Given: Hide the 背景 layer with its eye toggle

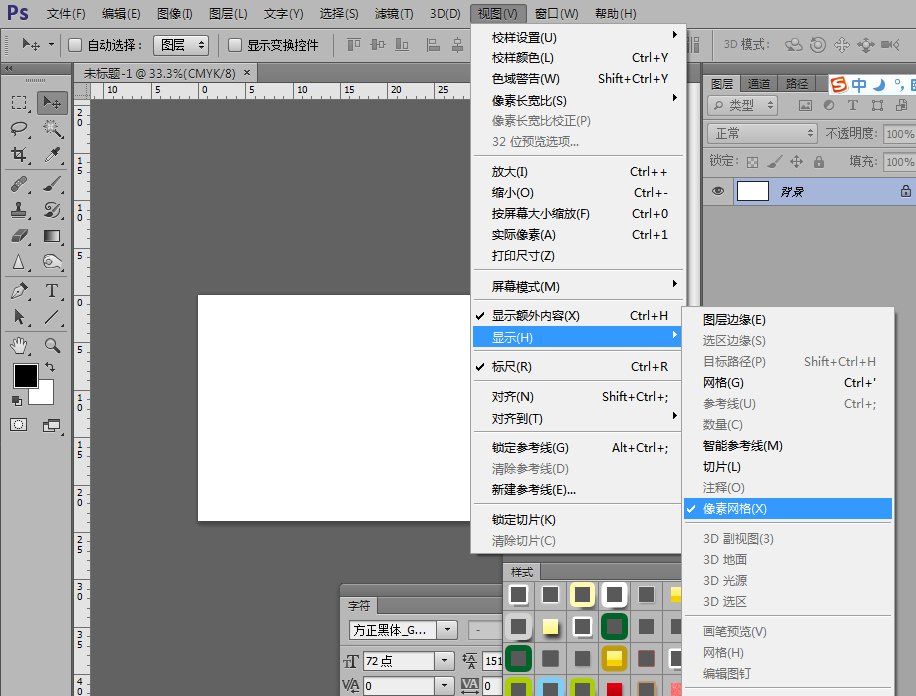Looking at the screenshot, I should [717, 191].
